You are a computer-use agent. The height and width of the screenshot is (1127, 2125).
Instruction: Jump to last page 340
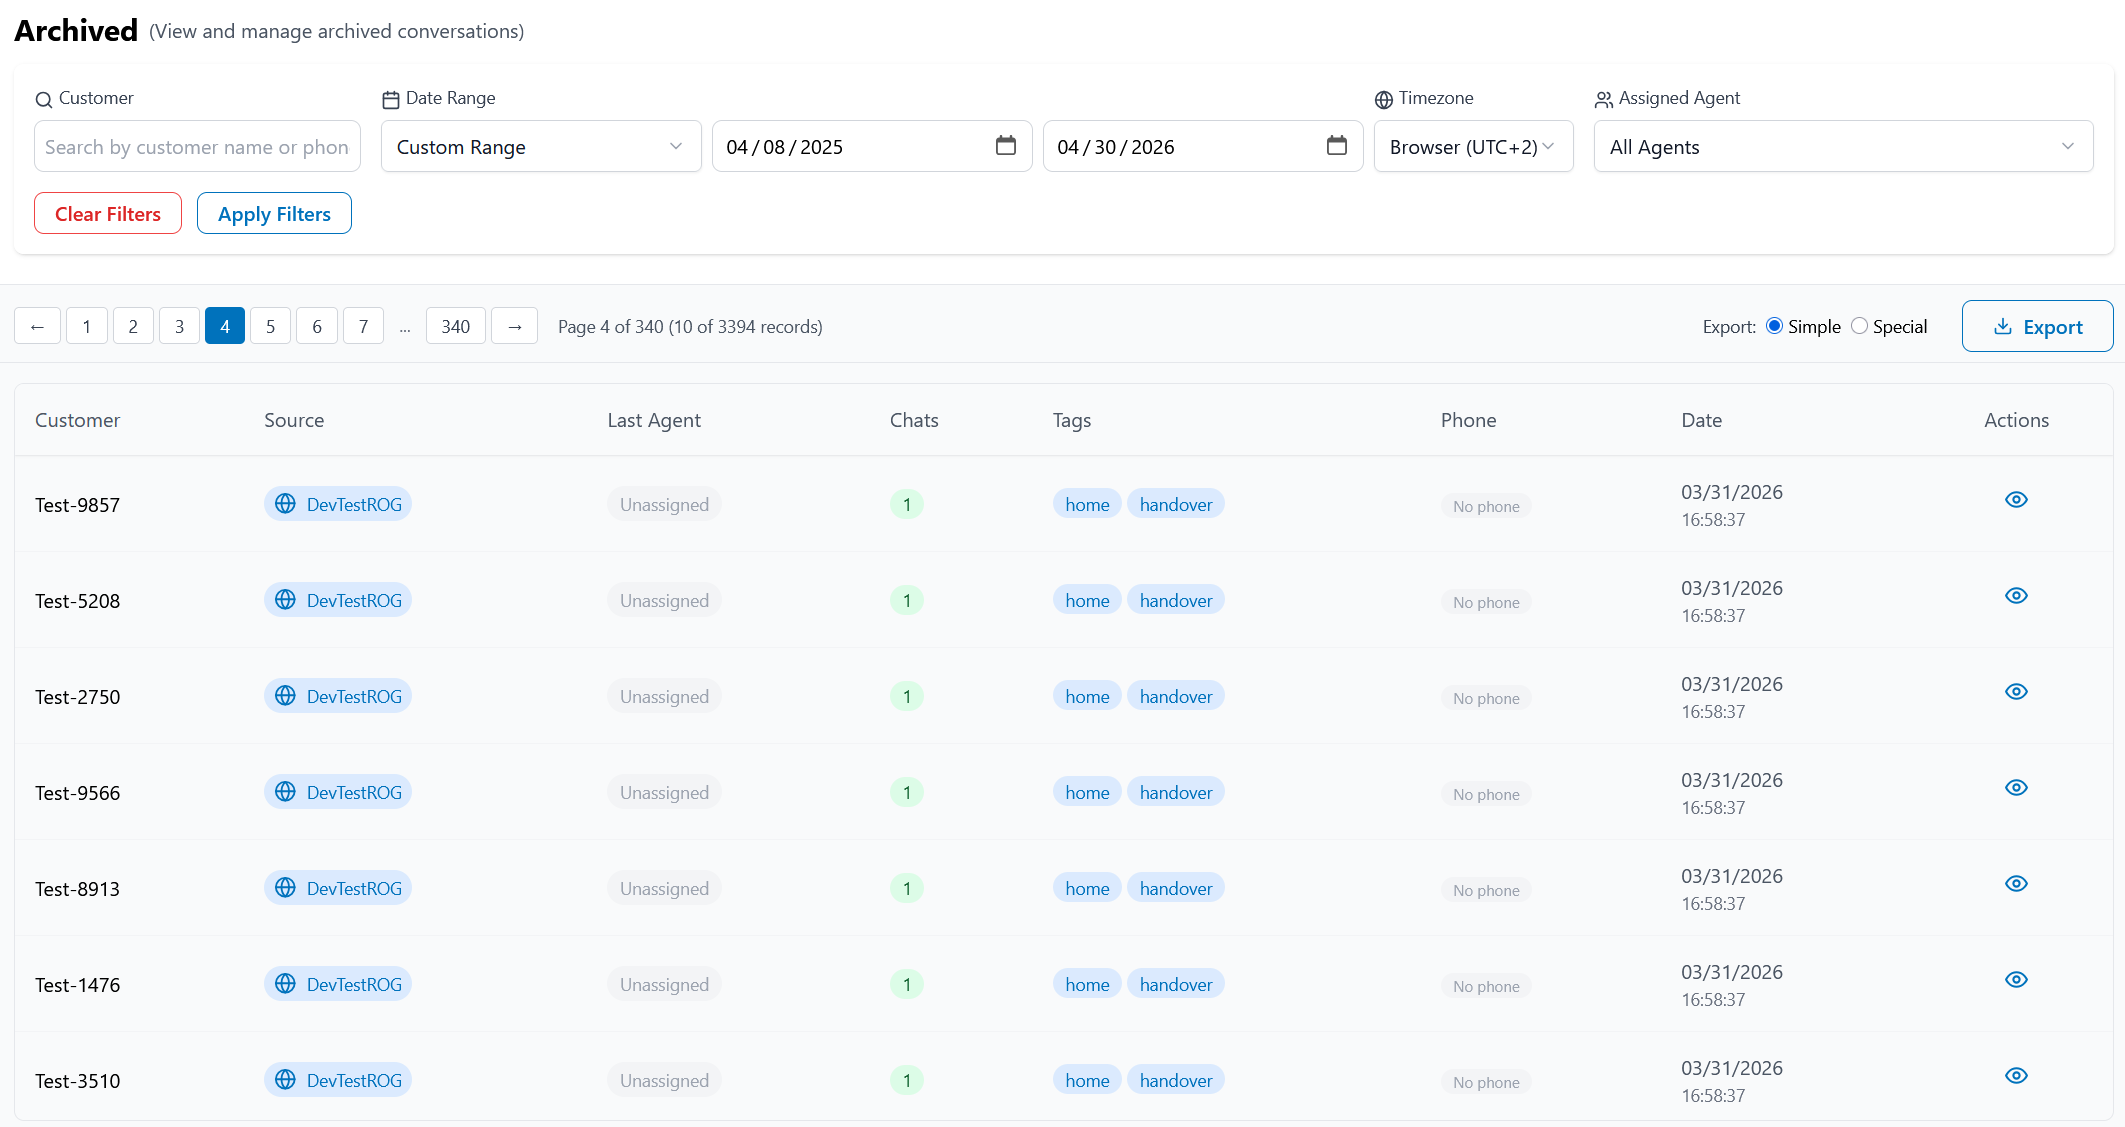point(456,326)
